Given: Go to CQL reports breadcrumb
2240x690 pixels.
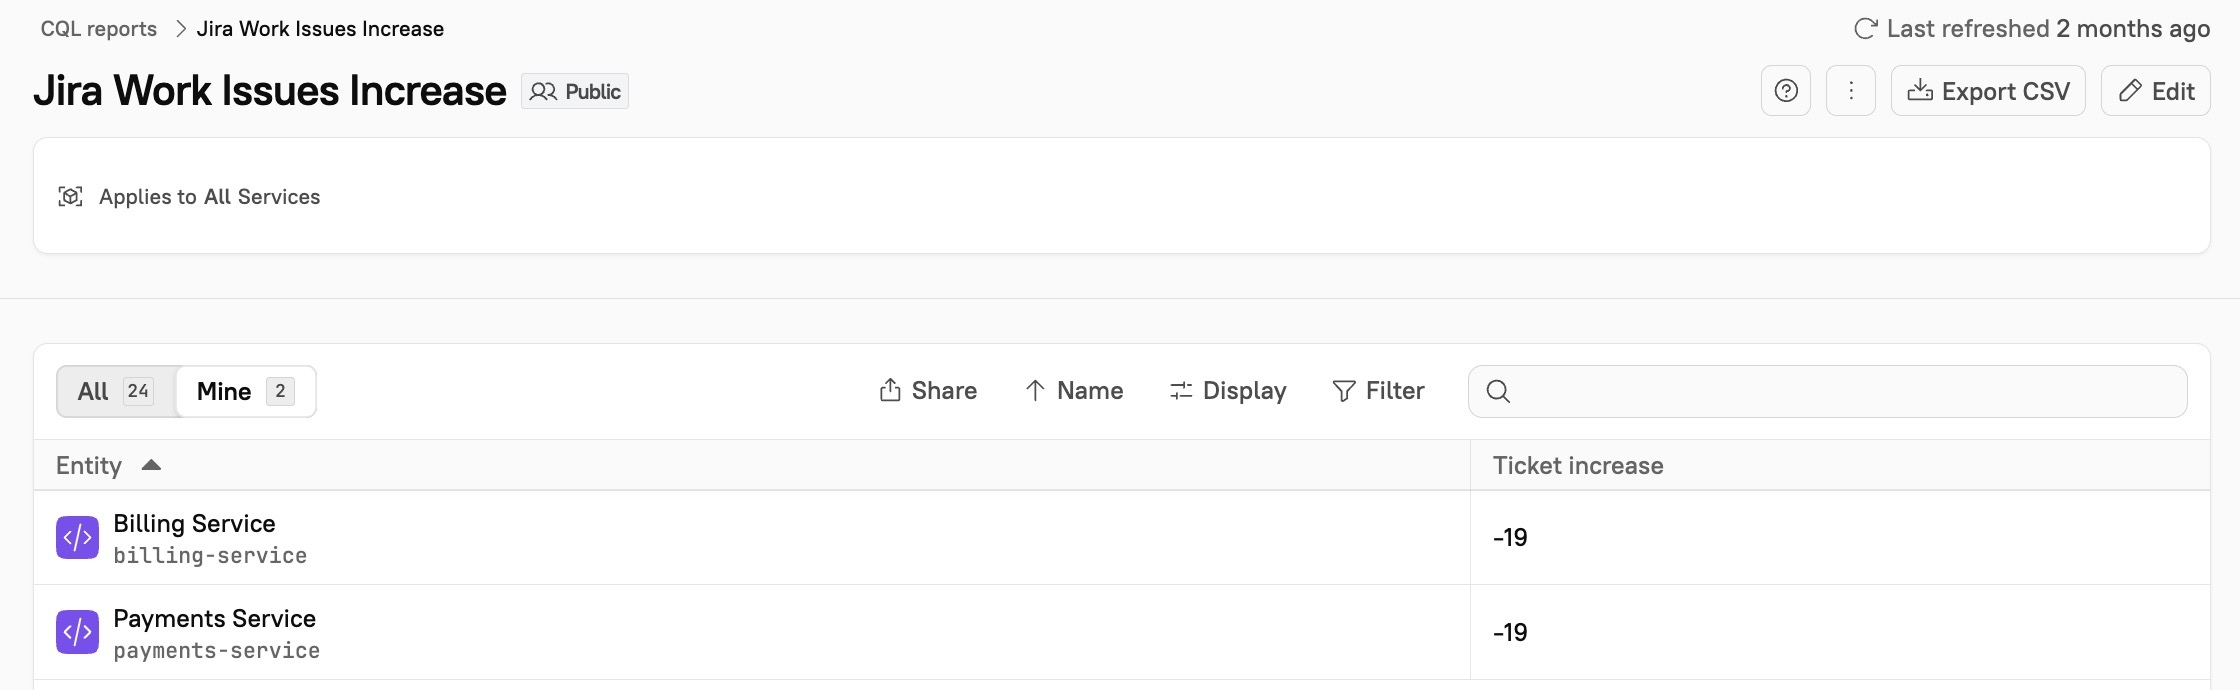Looking at the screenshot, I should [x=99, y=29].
